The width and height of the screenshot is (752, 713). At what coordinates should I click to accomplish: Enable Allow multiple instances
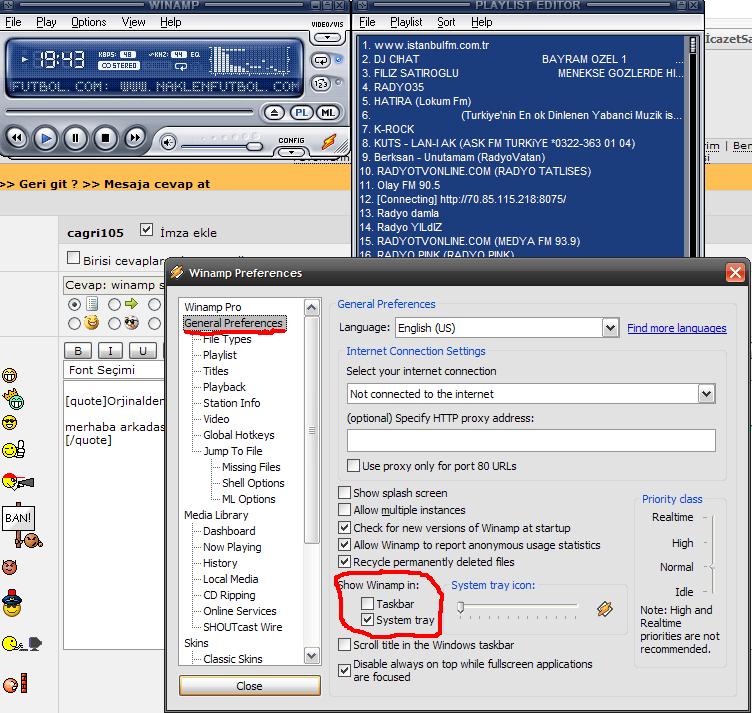pyautogui.click(x=344, y=510)
